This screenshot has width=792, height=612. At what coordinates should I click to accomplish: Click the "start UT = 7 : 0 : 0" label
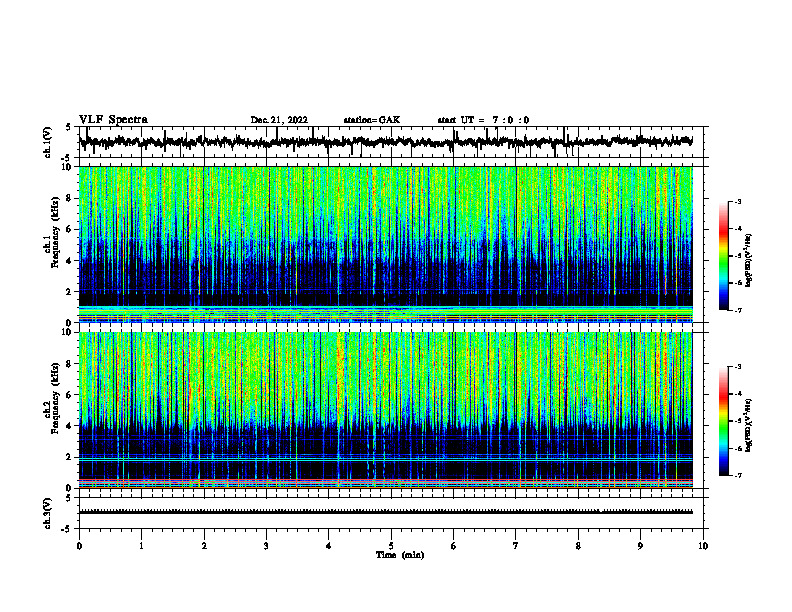pos(483,120)
